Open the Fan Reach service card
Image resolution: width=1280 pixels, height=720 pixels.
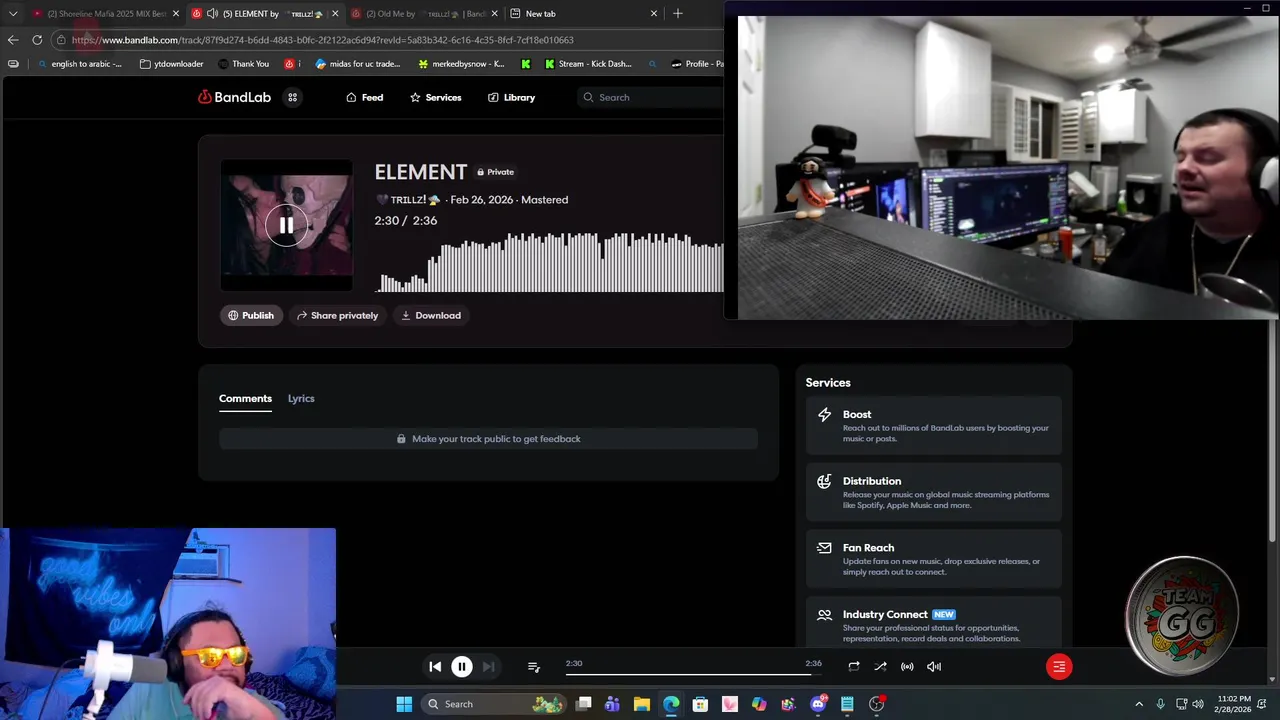coord(933,559)
